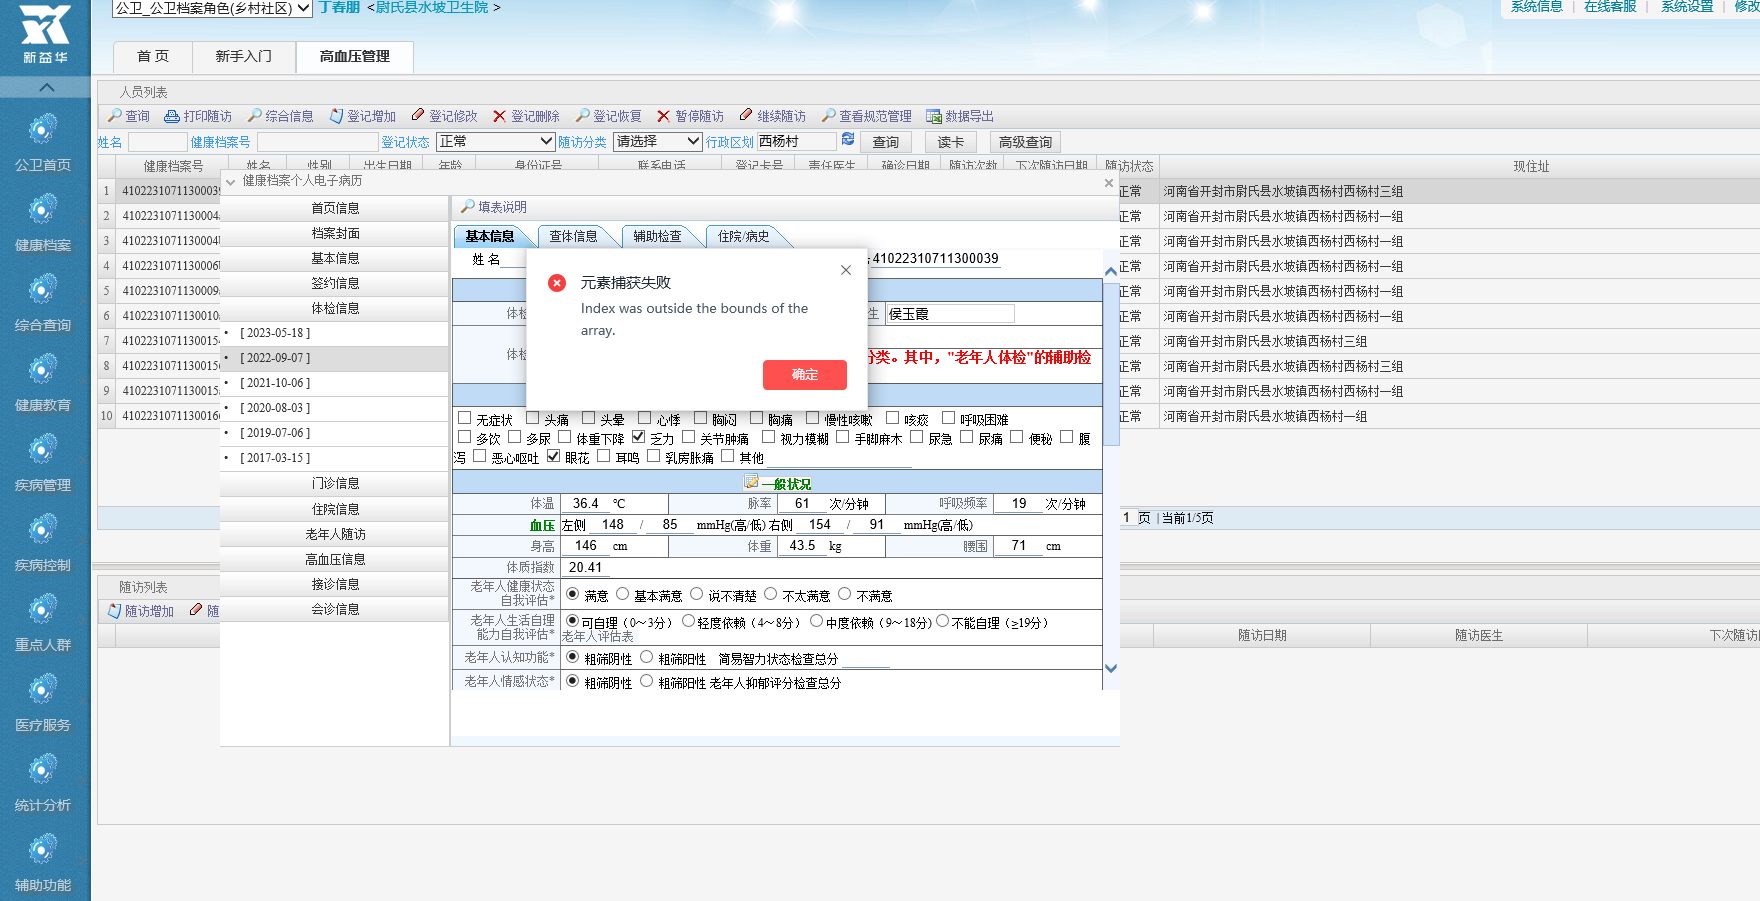Viewport: 1760px width, 901px height.
Task: Uncheck the 乏力 symptom checkbox
Action: tap(639, 437)
